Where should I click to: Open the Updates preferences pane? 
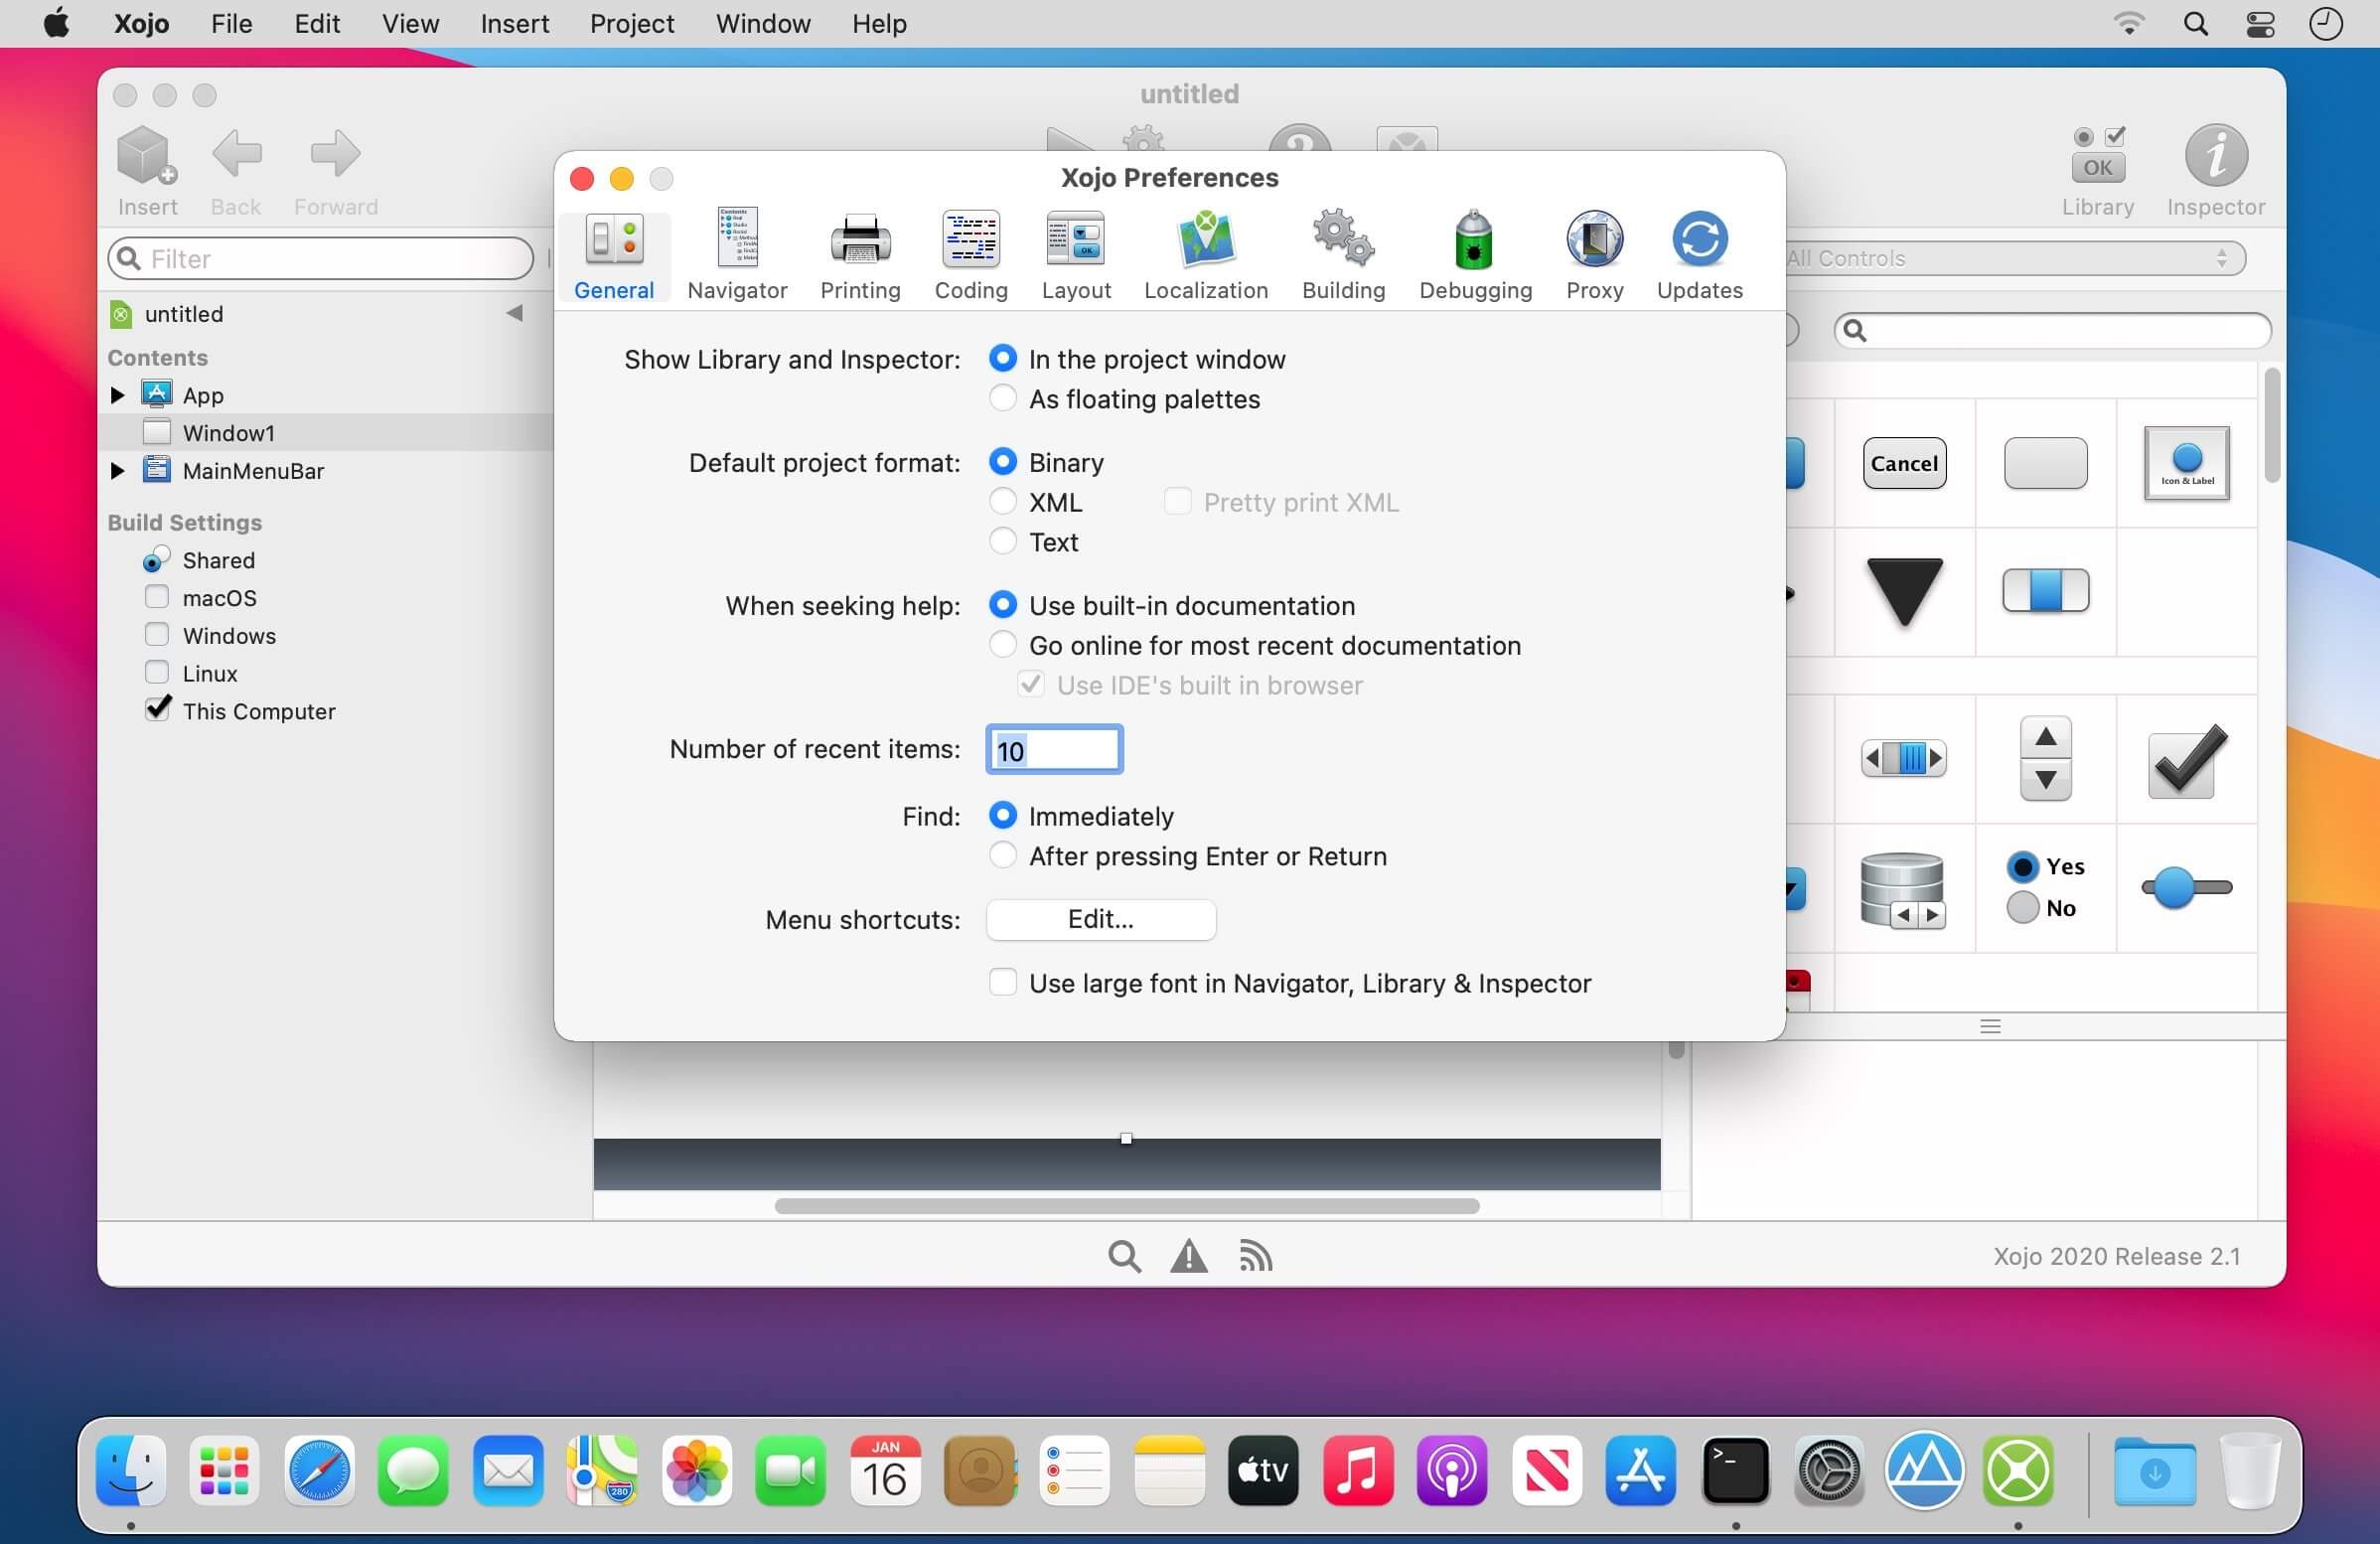pos(1699,255)
